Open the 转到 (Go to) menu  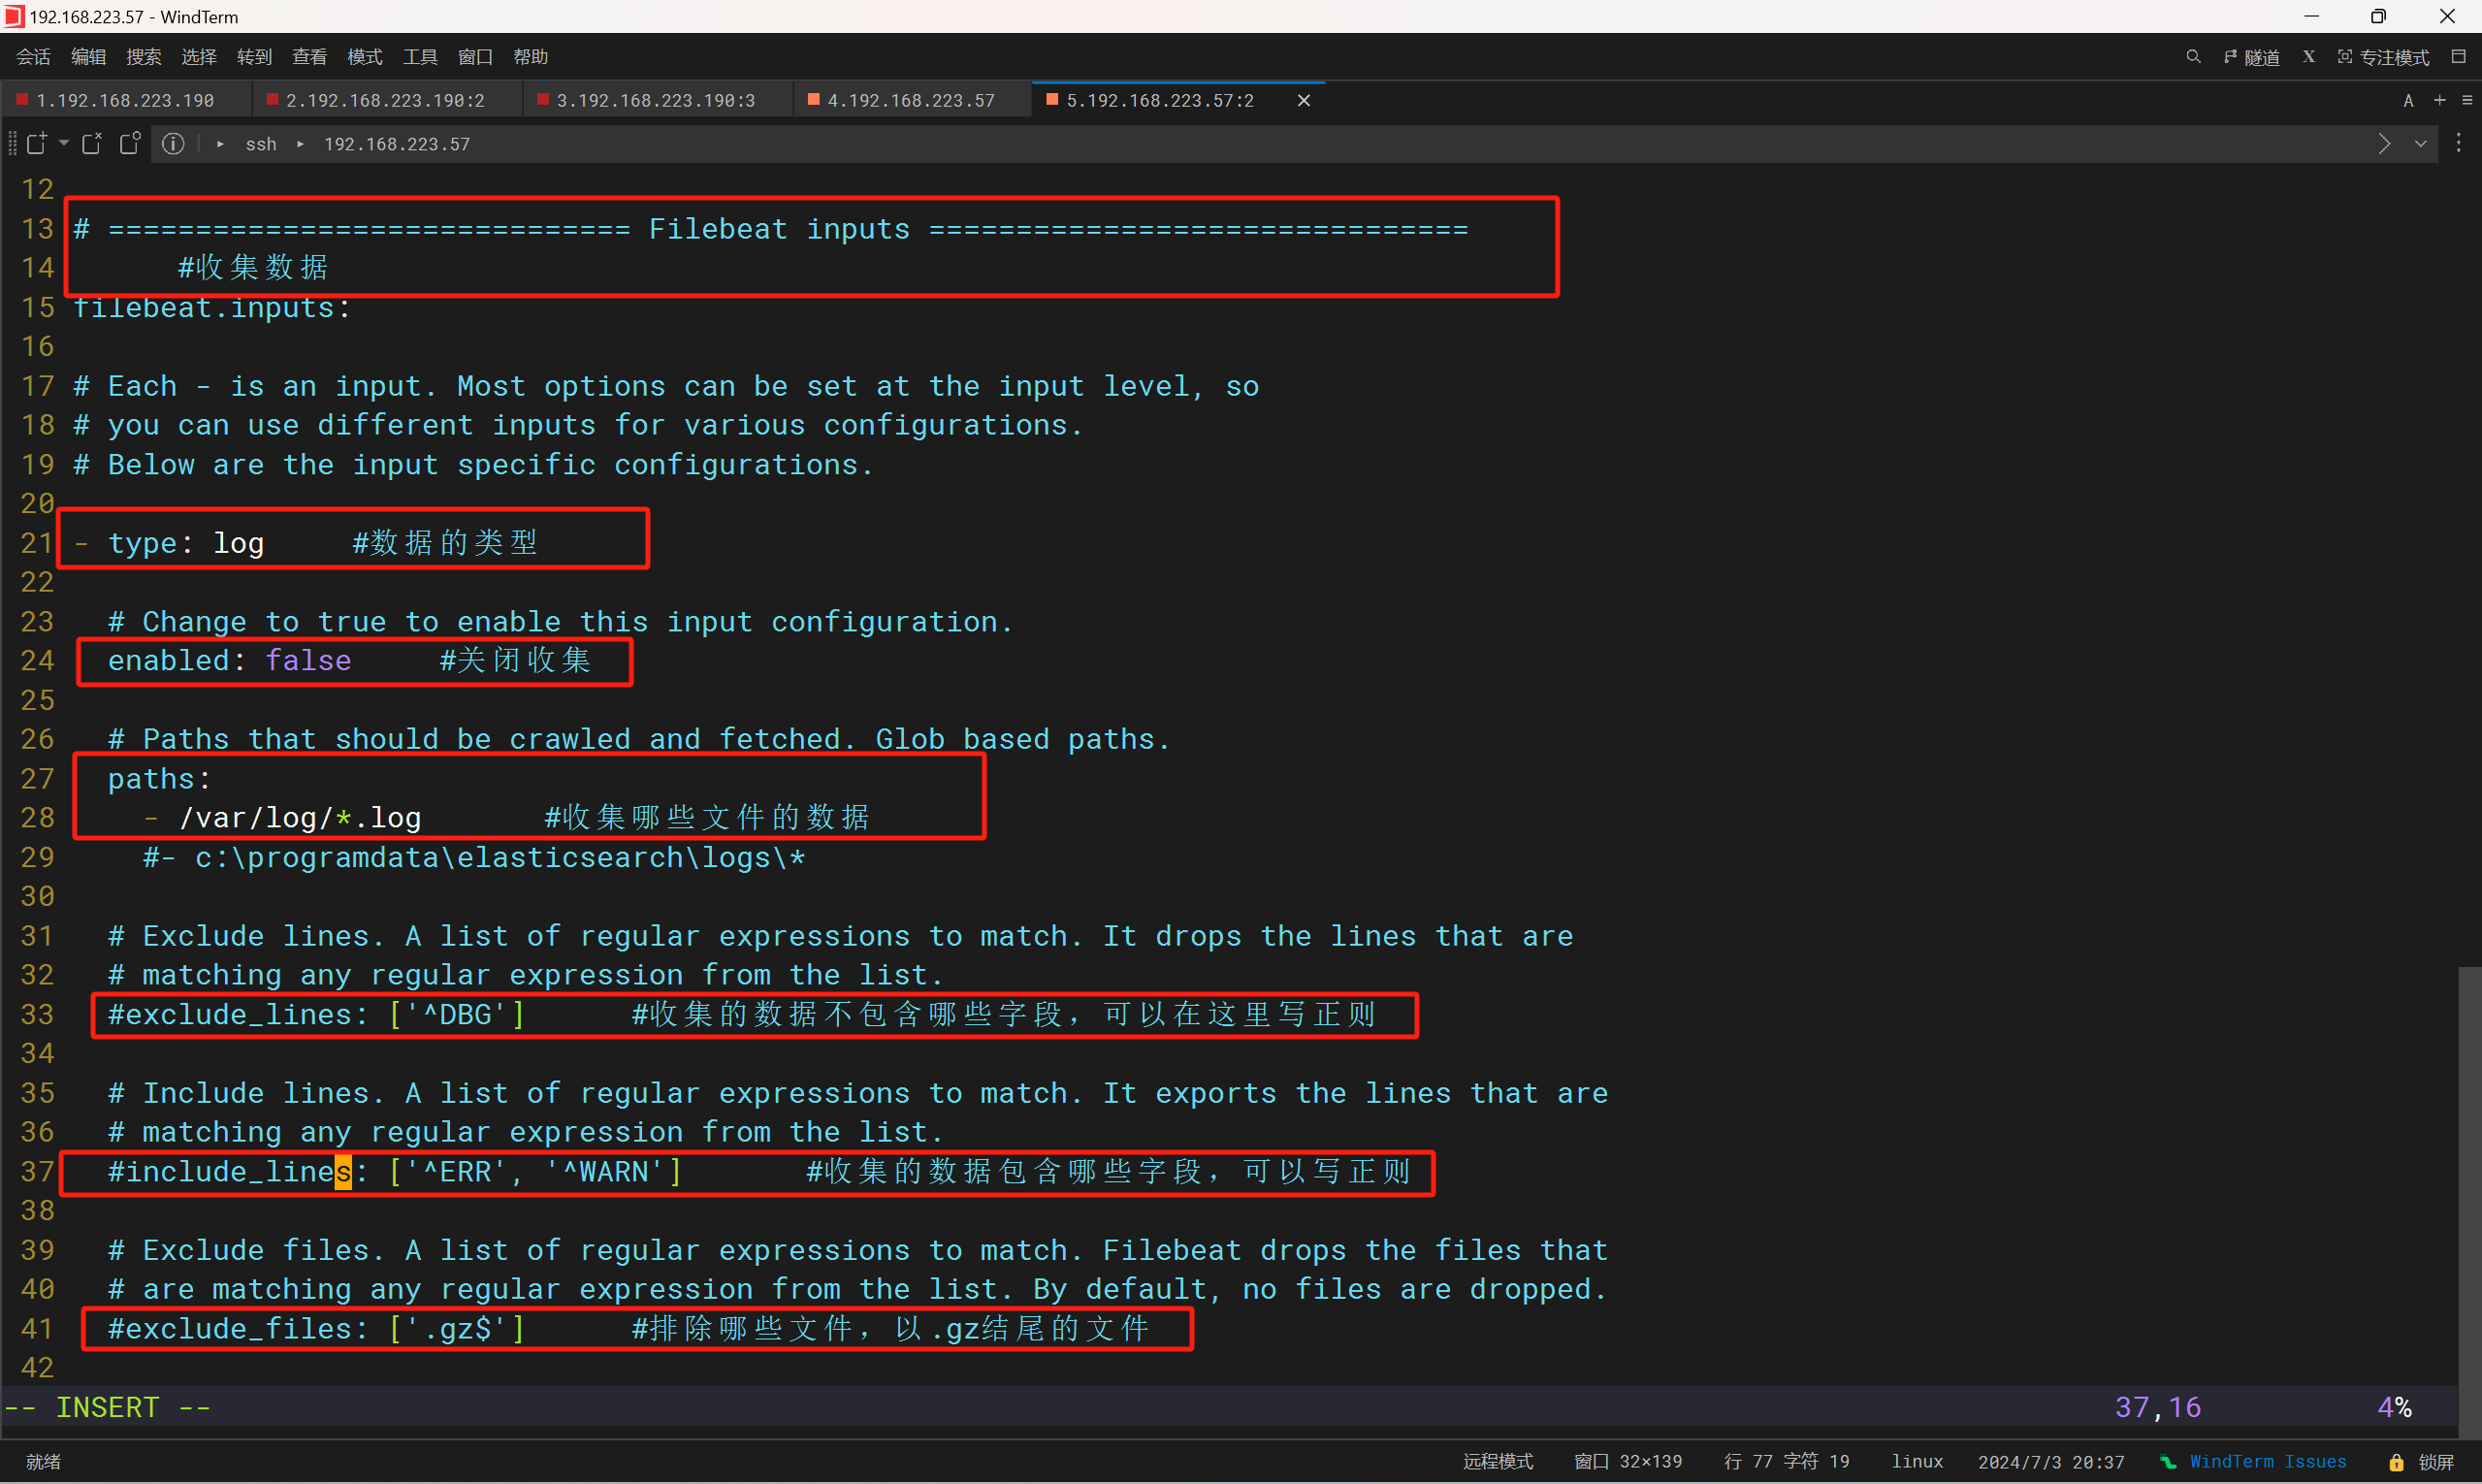pyautogui.click(x=254, y=57)
